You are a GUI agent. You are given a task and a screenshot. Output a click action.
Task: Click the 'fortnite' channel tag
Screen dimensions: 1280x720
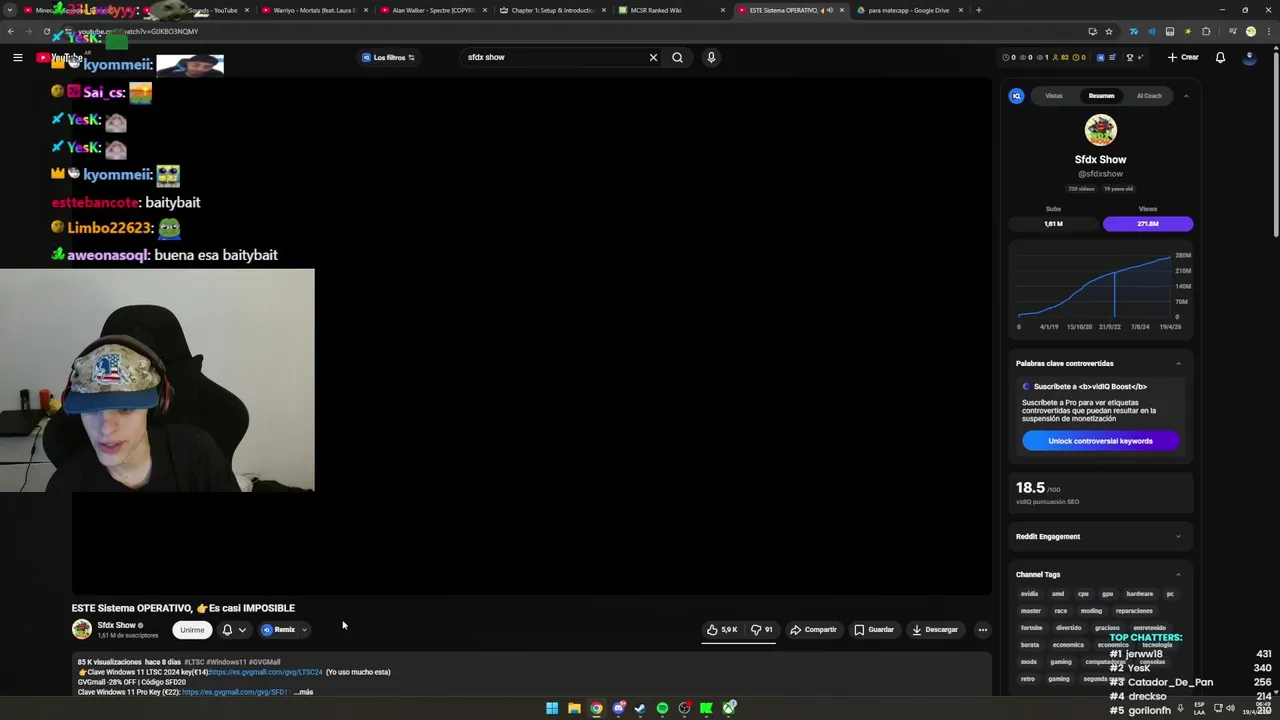click(x=1031, y=628)
